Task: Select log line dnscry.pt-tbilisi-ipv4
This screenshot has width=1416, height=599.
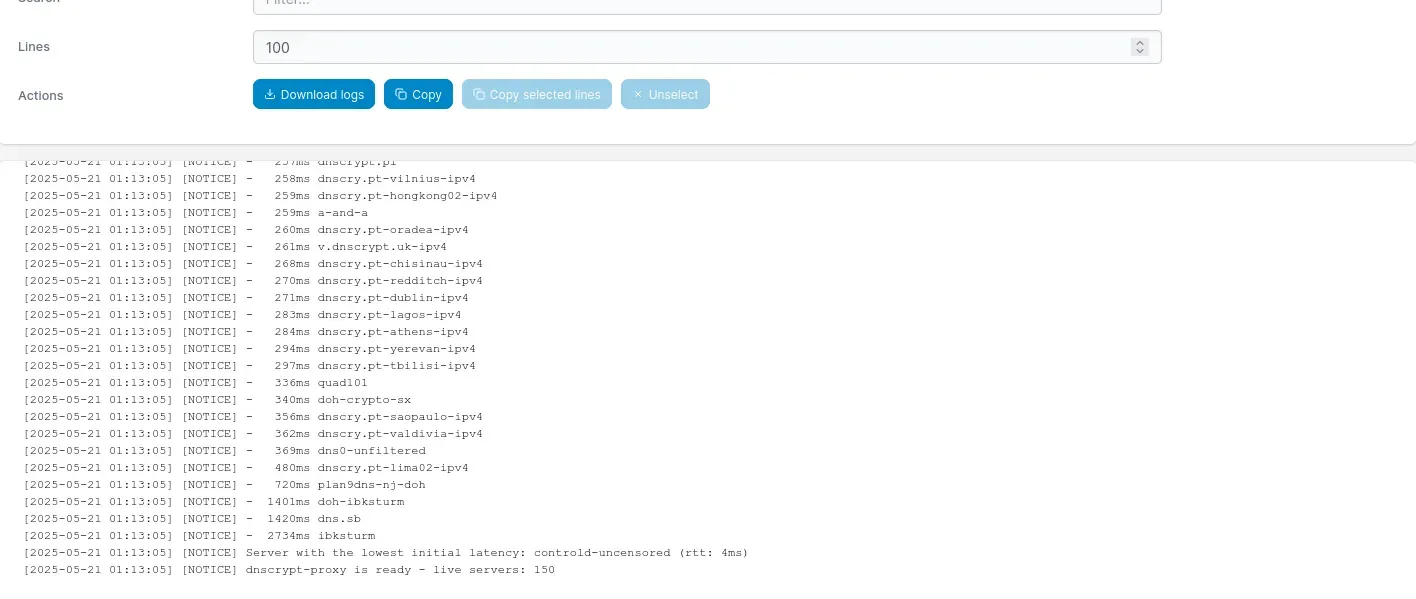Action: coord(250,366)
